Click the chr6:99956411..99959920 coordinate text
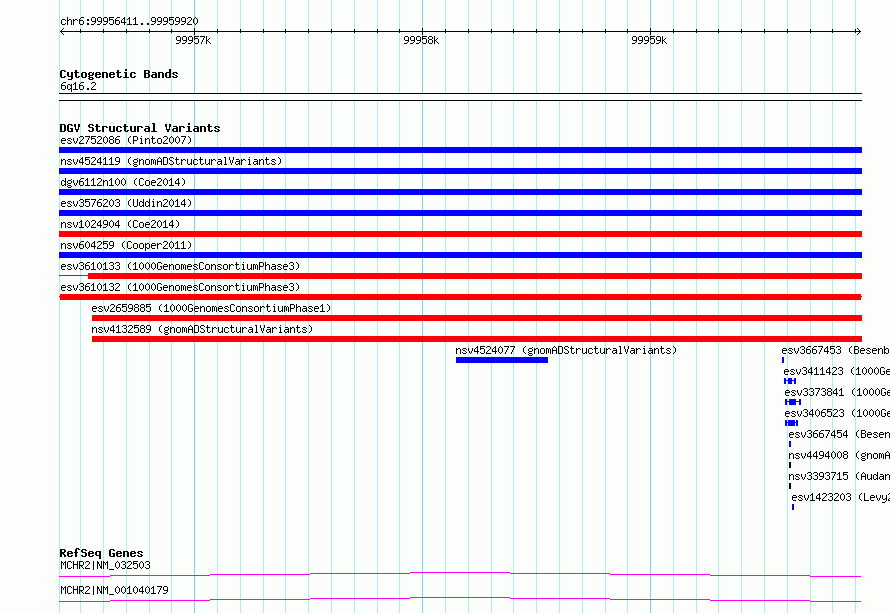890x613 pixels. [x=129, y=22]
